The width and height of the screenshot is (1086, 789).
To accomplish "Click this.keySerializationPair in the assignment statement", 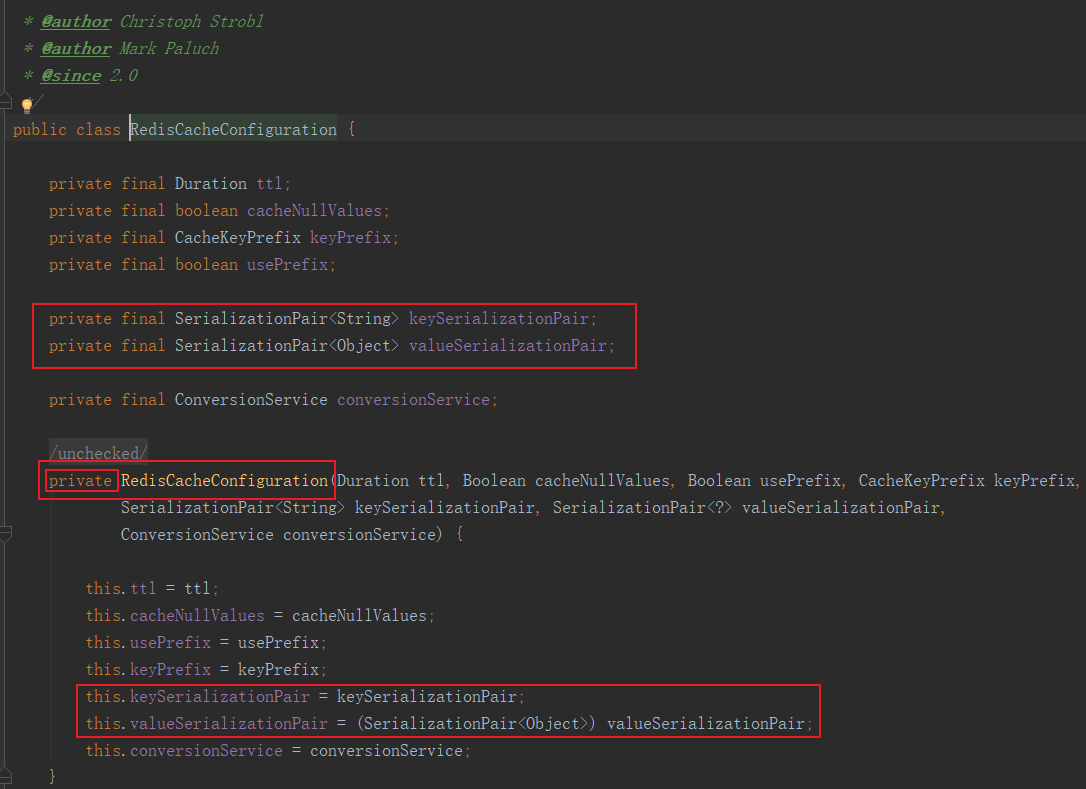I will 197,697.
